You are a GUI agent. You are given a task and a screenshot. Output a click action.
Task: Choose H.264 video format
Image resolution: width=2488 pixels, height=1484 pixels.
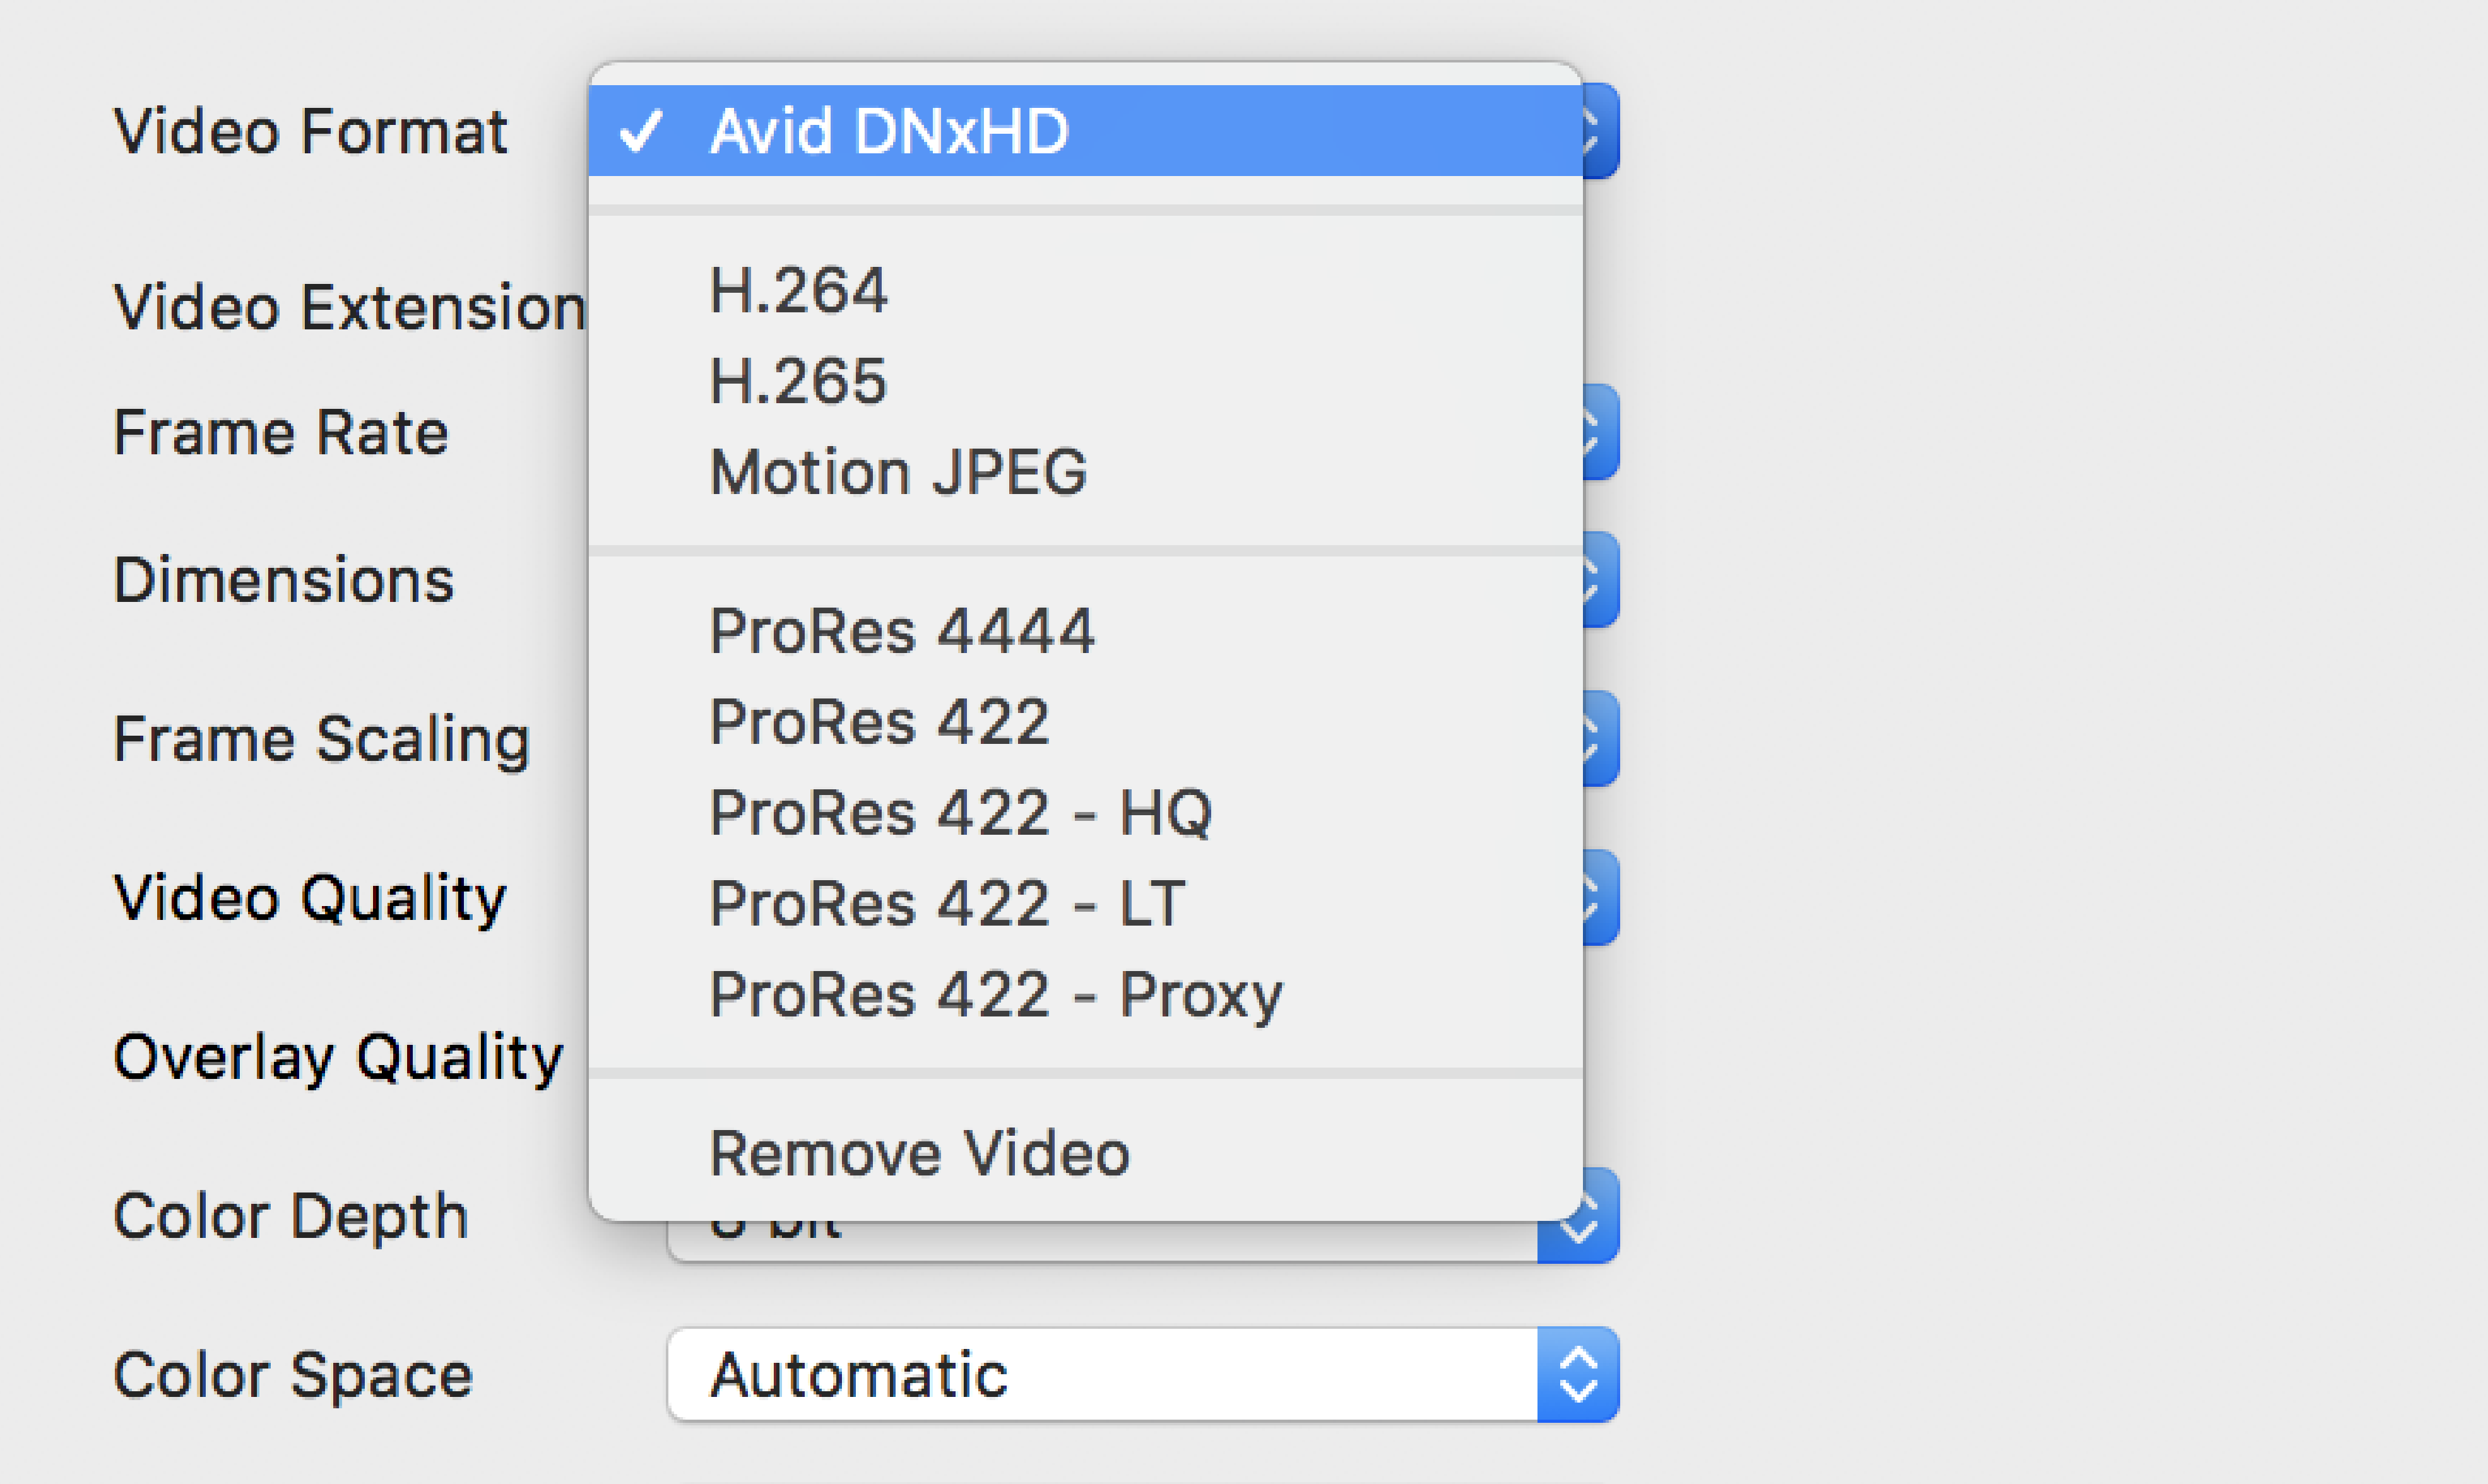coord(1085,291)
